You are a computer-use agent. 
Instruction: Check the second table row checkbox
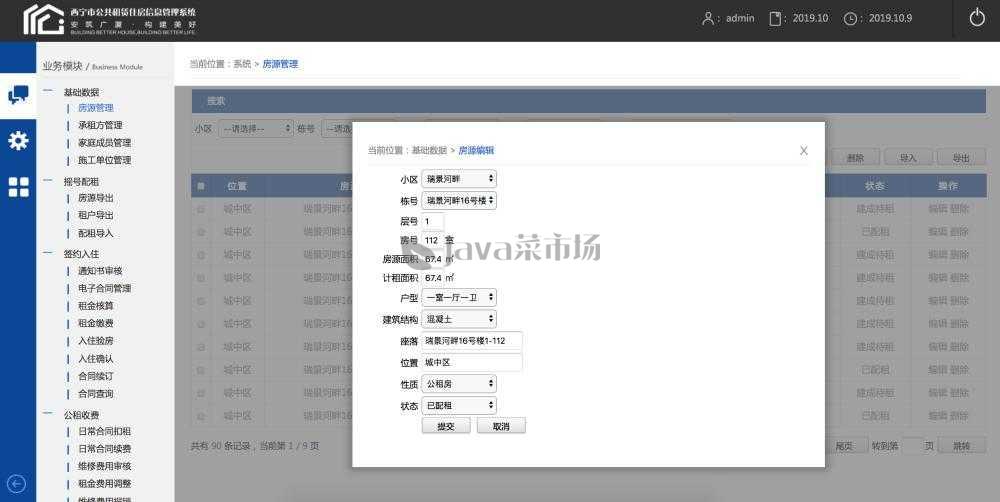pos(201,231)
